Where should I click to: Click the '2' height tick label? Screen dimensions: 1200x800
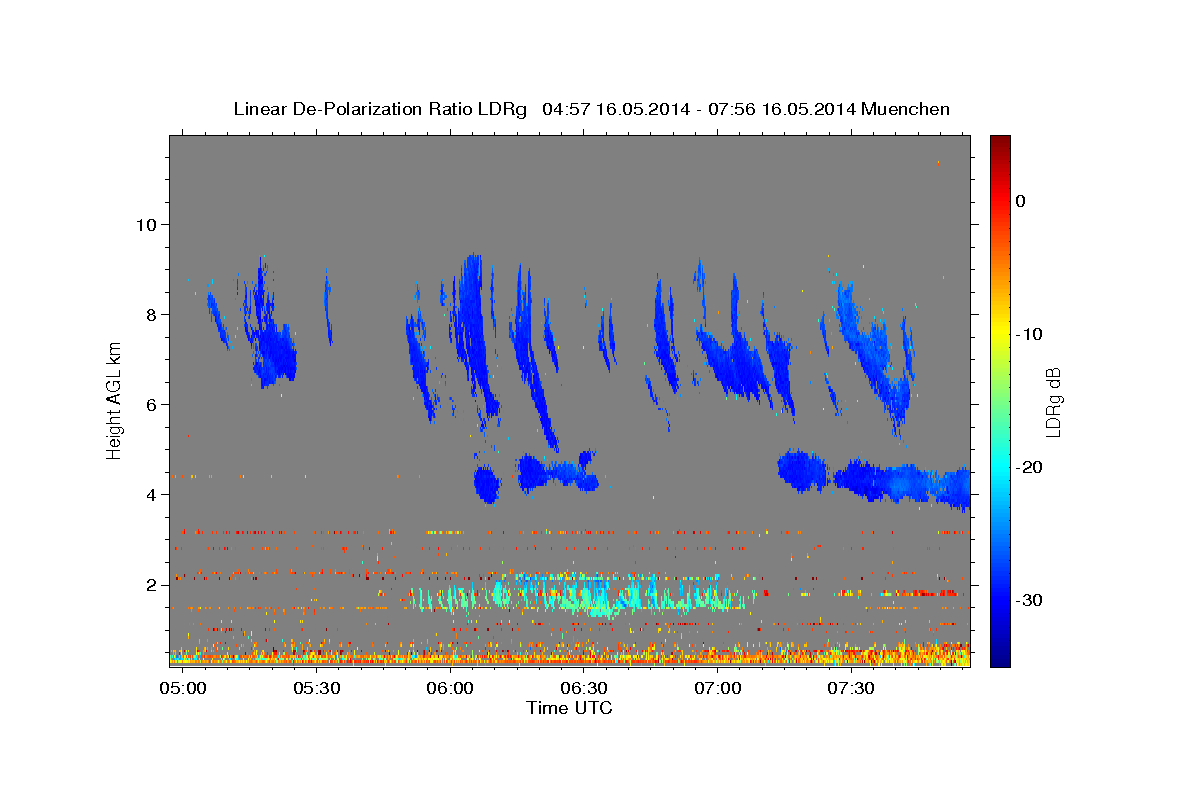coord(151,584)
